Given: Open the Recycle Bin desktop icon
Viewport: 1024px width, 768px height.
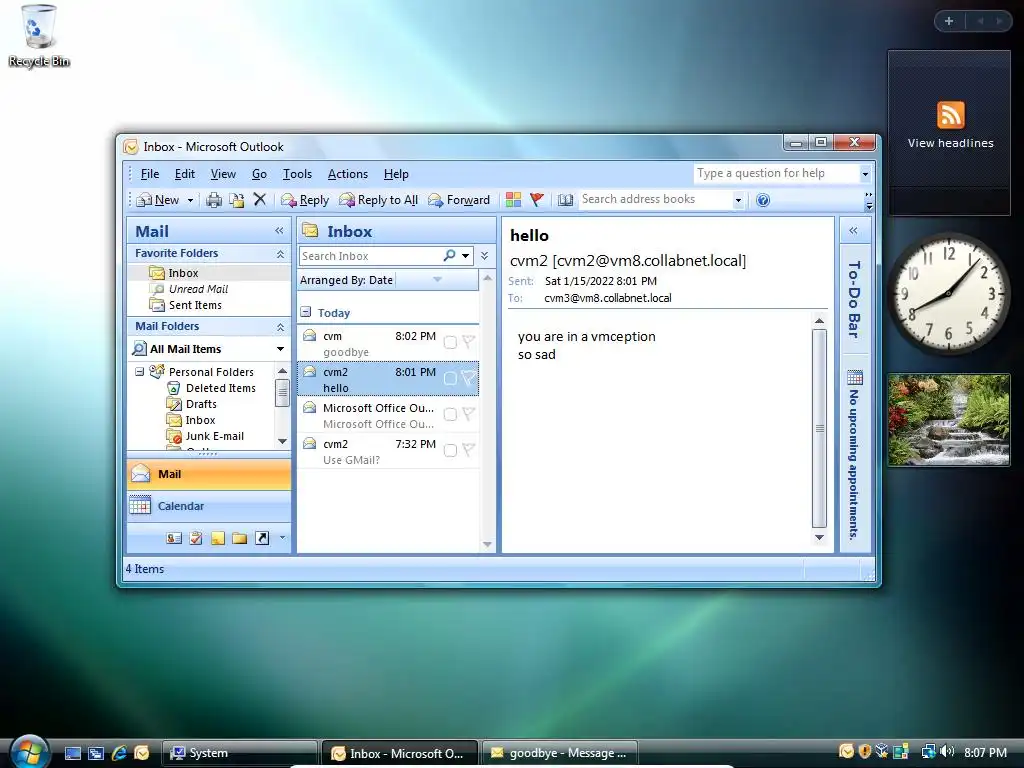Looking at the screenshot, I should pos(39,36).
